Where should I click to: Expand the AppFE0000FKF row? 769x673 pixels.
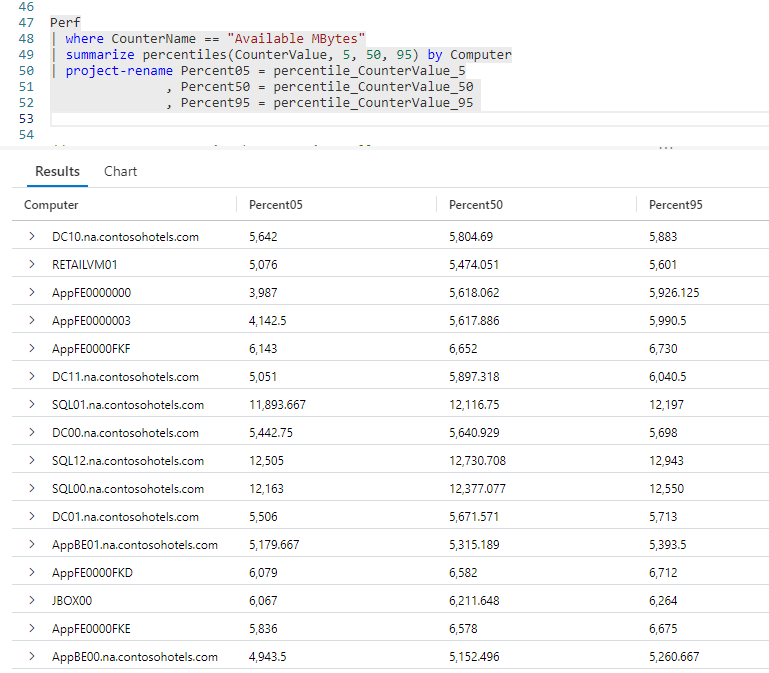point(32,349)
